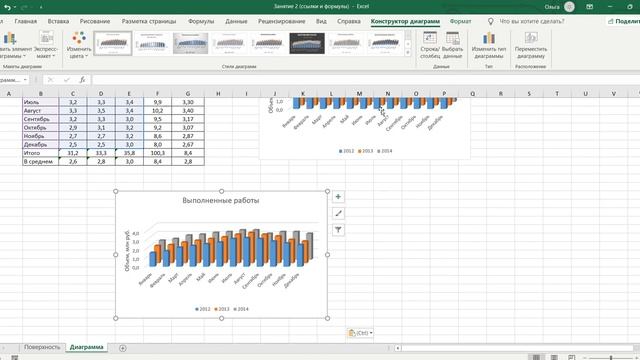Image resolution: width=640 pixels, height=360 pixels.
Task: Click the zoom slider in status bar
Action: coord(611,358)
